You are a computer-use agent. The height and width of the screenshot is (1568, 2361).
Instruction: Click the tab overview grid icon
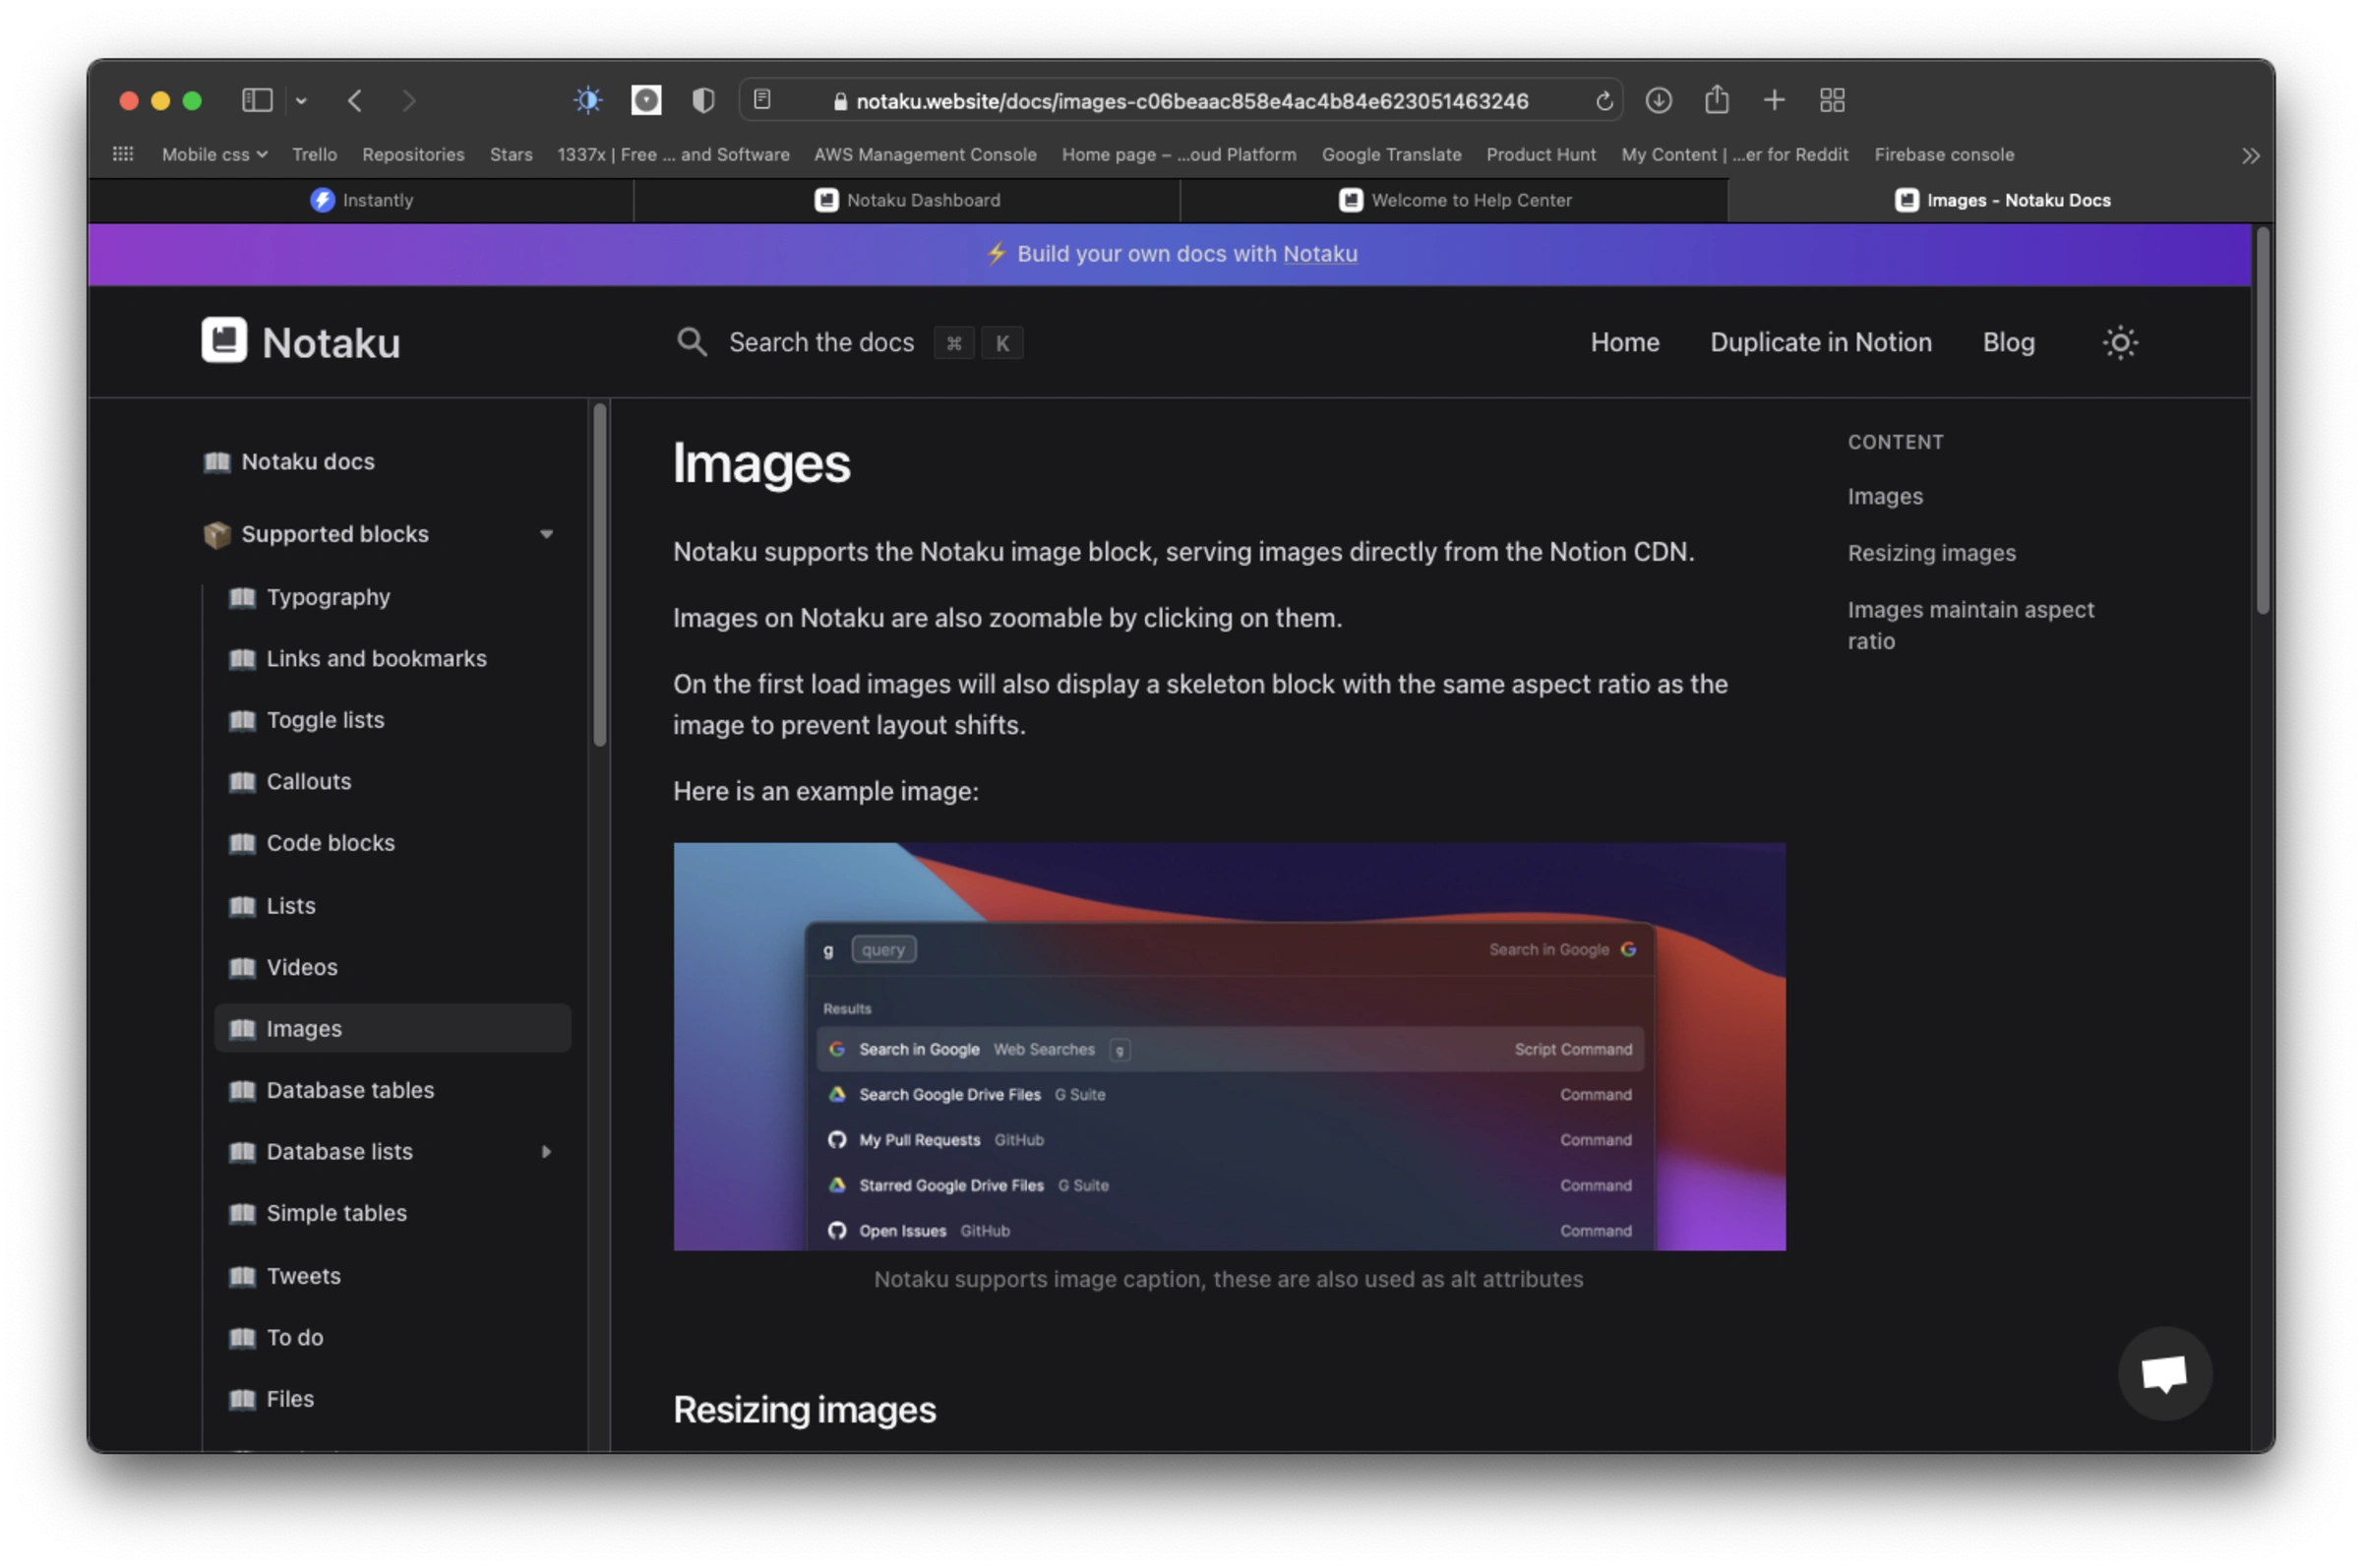point(1832,100)
